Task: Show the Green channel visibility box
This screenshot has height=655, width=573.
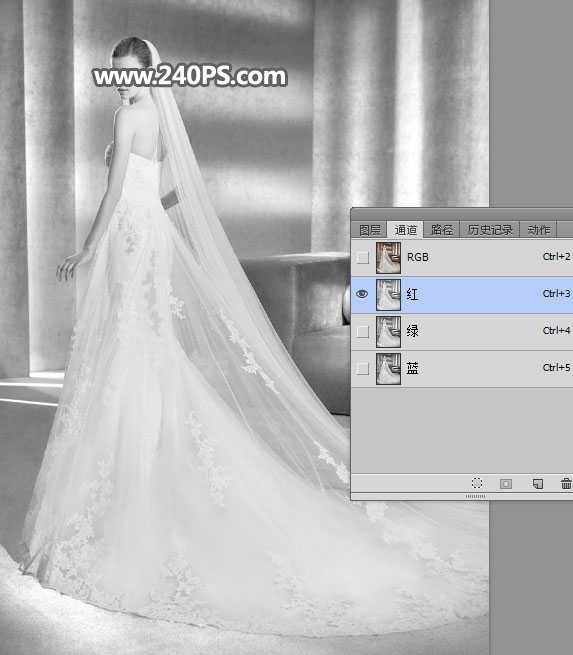Action: tap(363, 332)
